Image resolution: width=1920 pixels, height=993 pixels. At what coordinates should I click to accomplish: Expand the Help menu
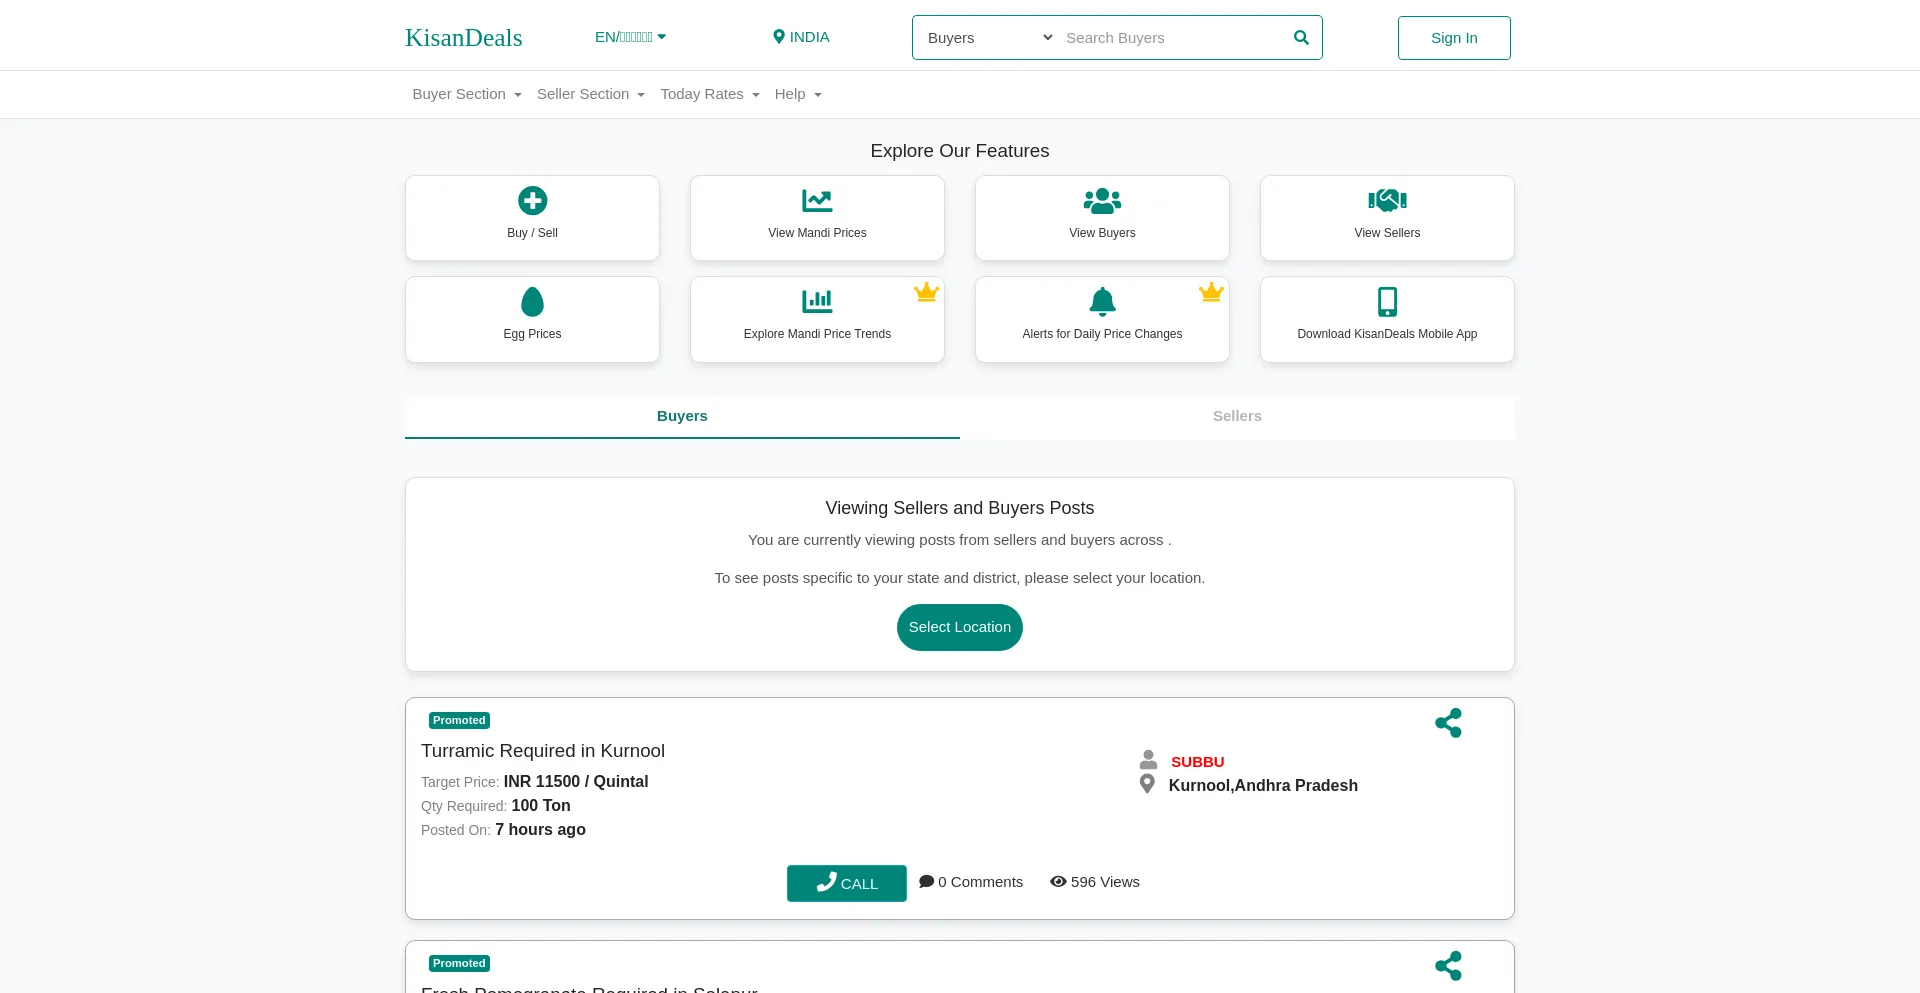[x=798, y=94]
